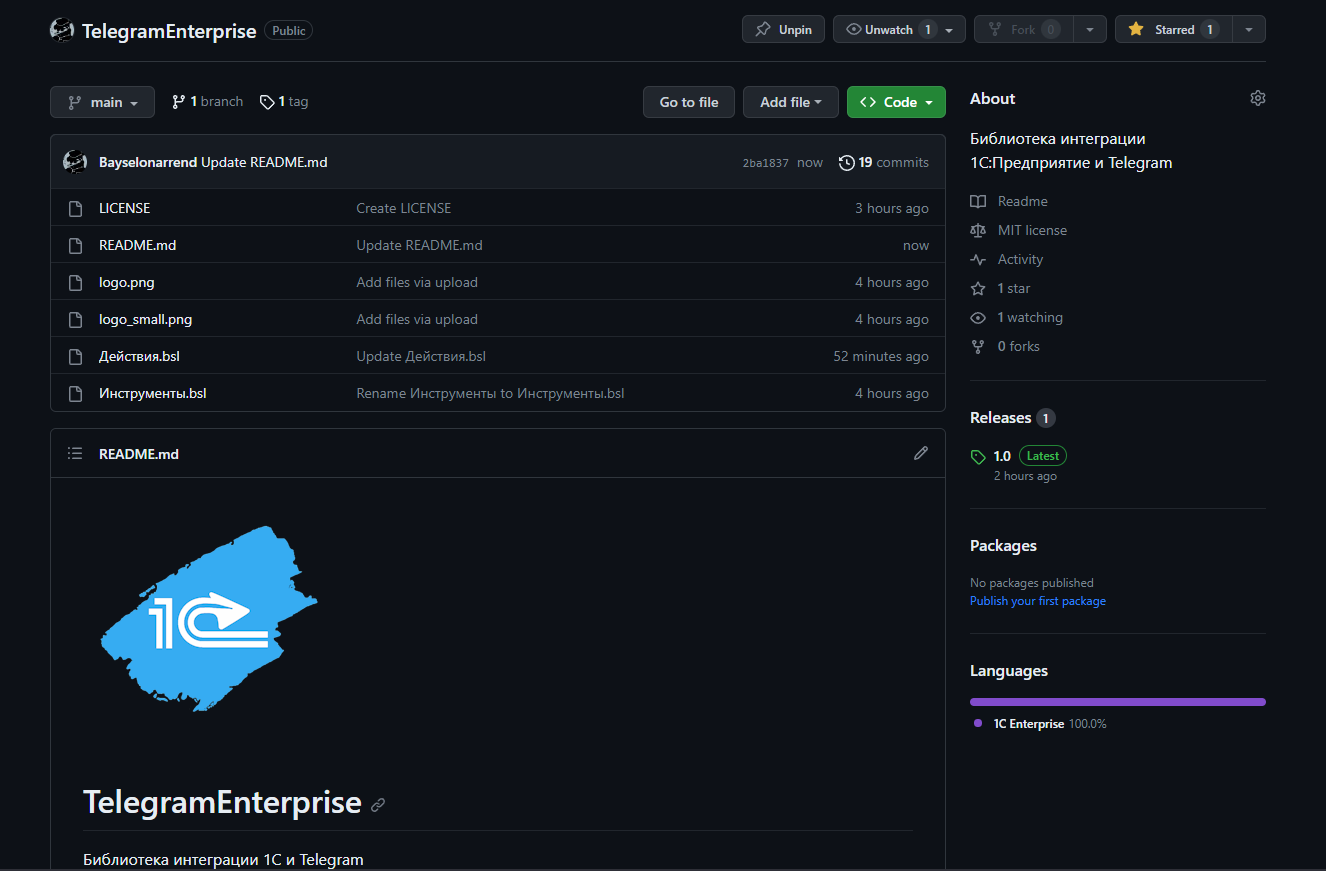The image size is (1326, 871).
Task: Open the Fork options dropdown arrow
Action: (1090, 29)
